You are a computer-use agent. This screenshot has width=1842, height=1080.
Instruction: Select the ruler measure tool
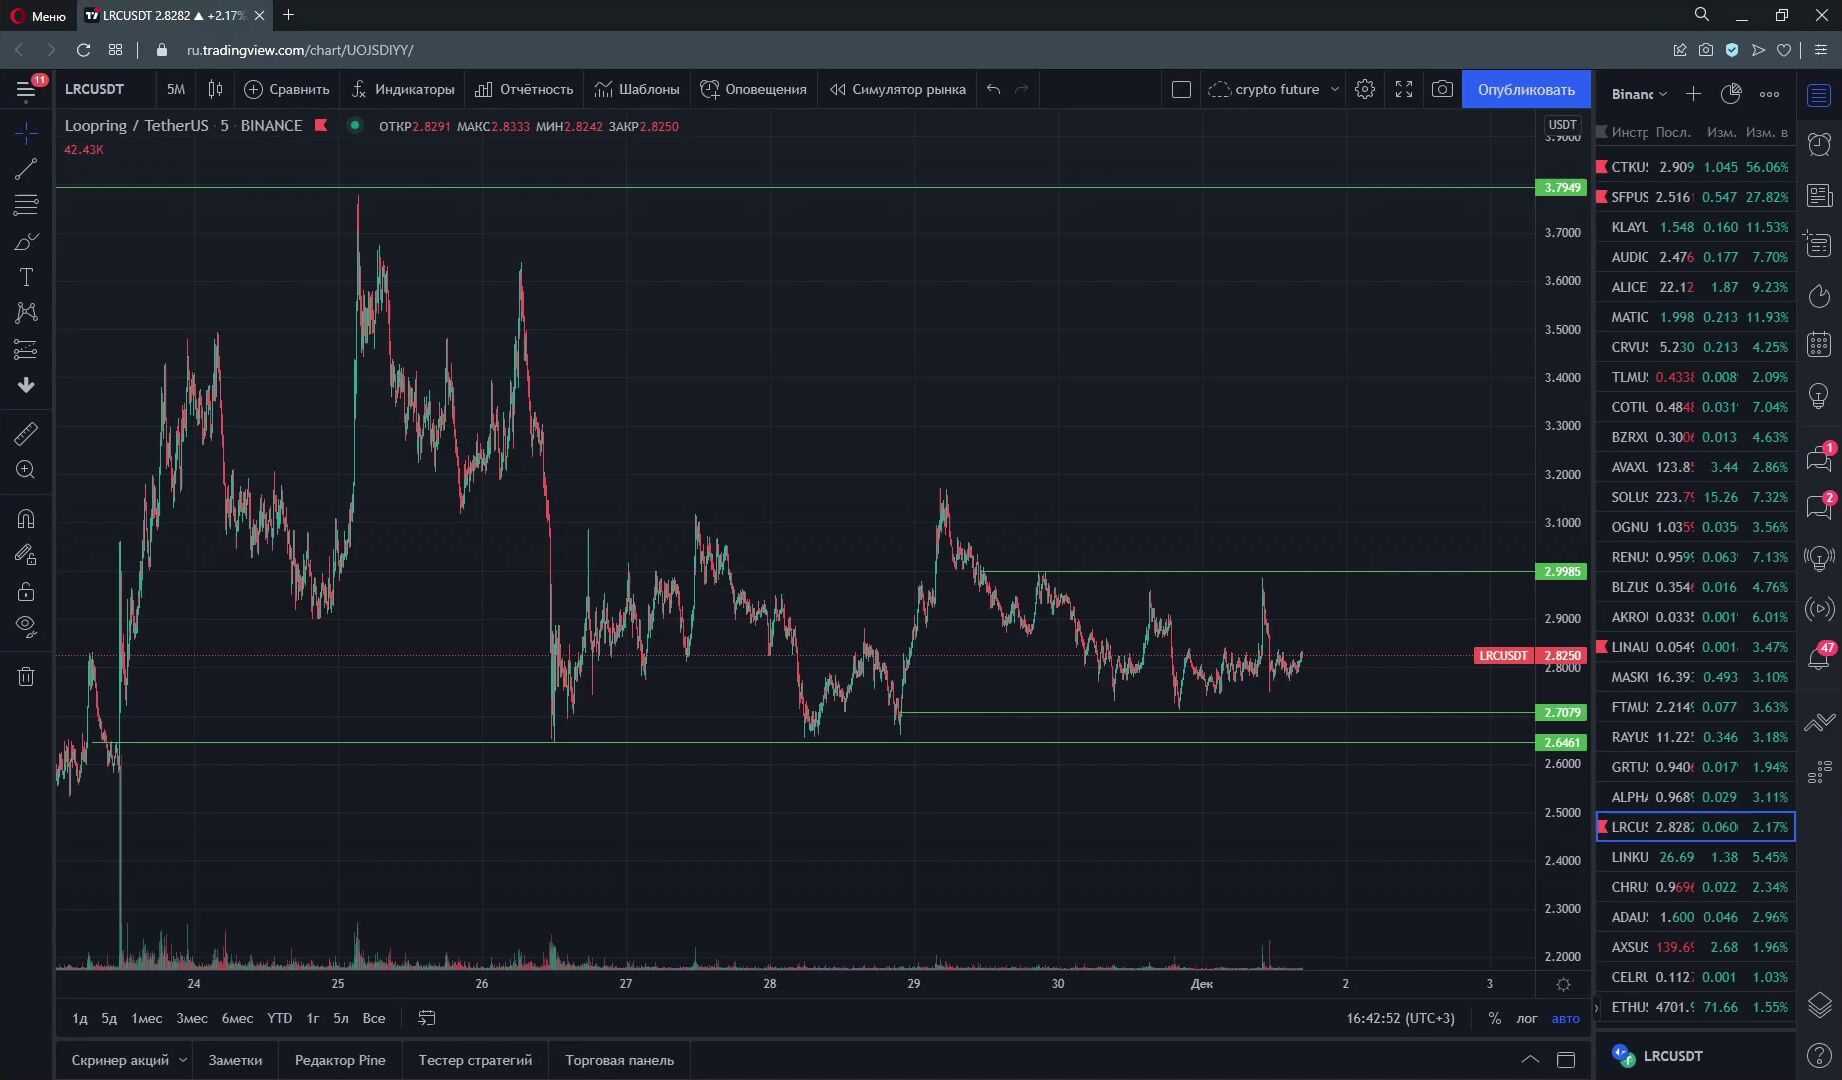point(26,433)
